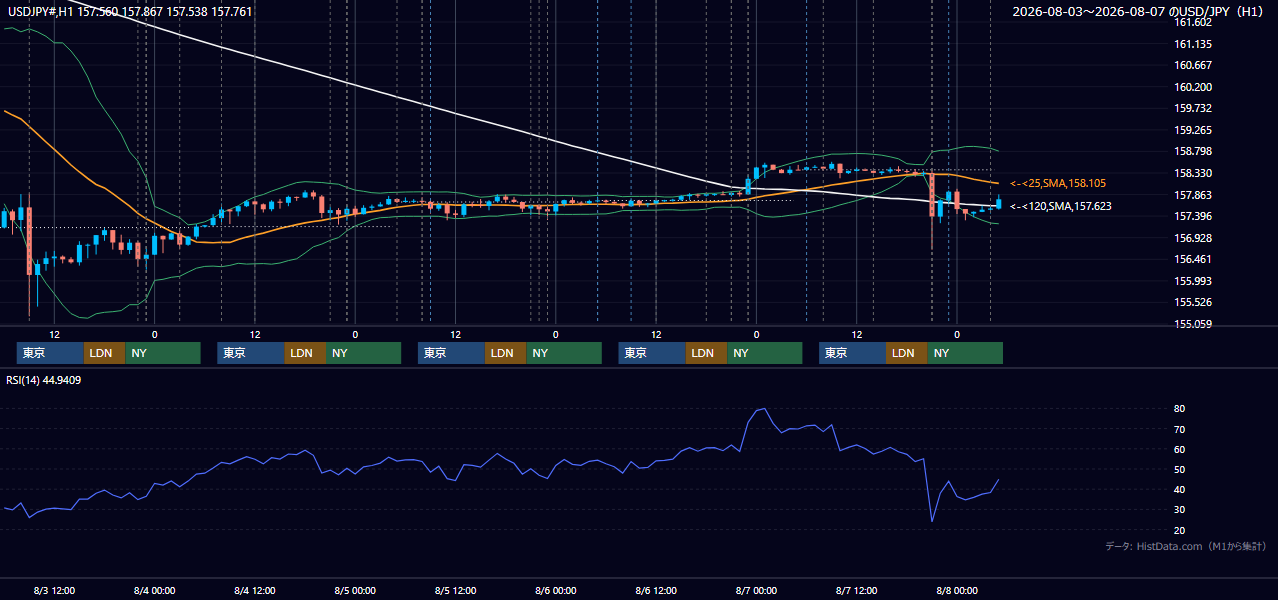
Task: Select the RSI(14) 44.9409 indicator label
Action: tap(44, 380)
